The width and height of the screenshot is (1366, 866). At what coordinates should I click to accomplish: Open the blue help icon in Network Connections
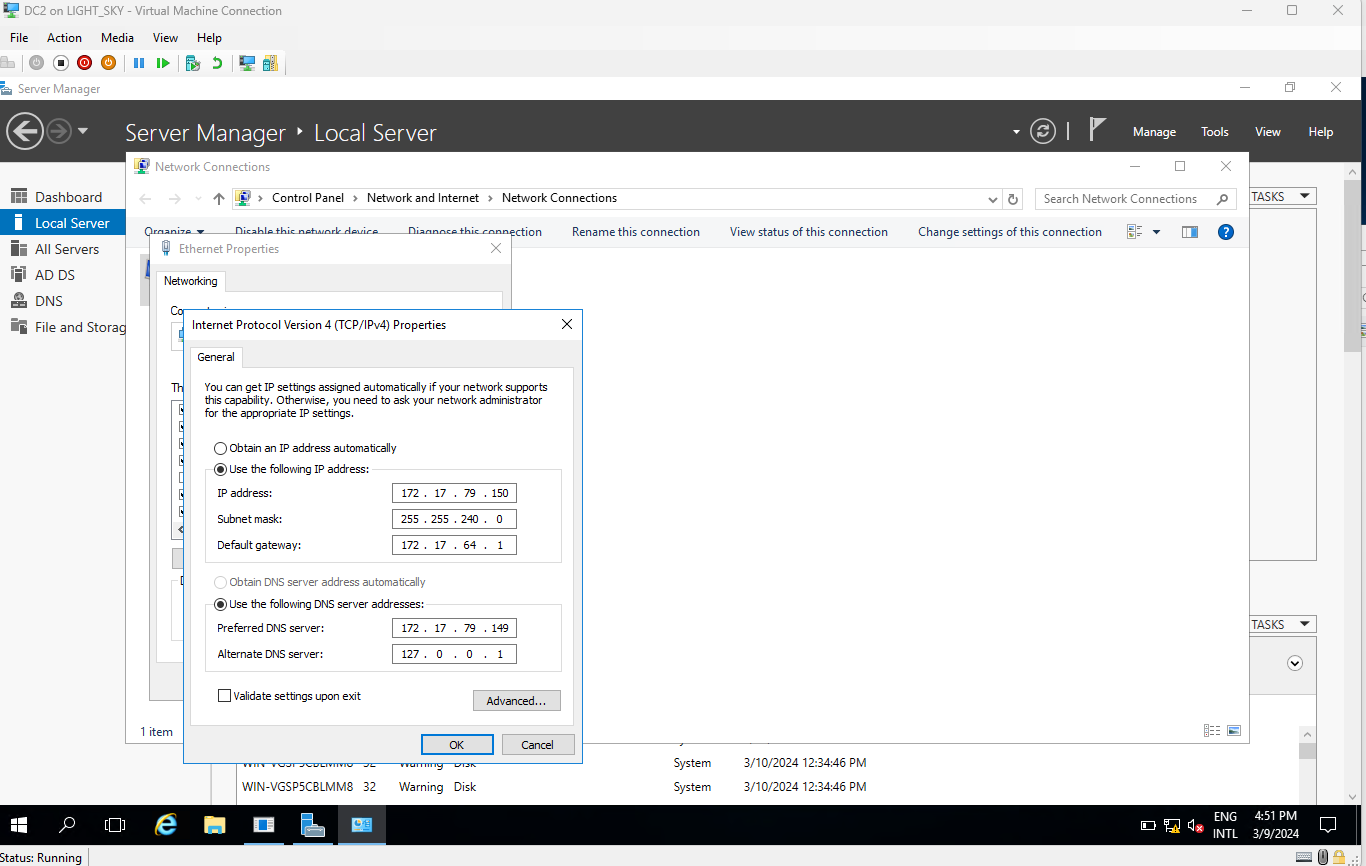1226,232
